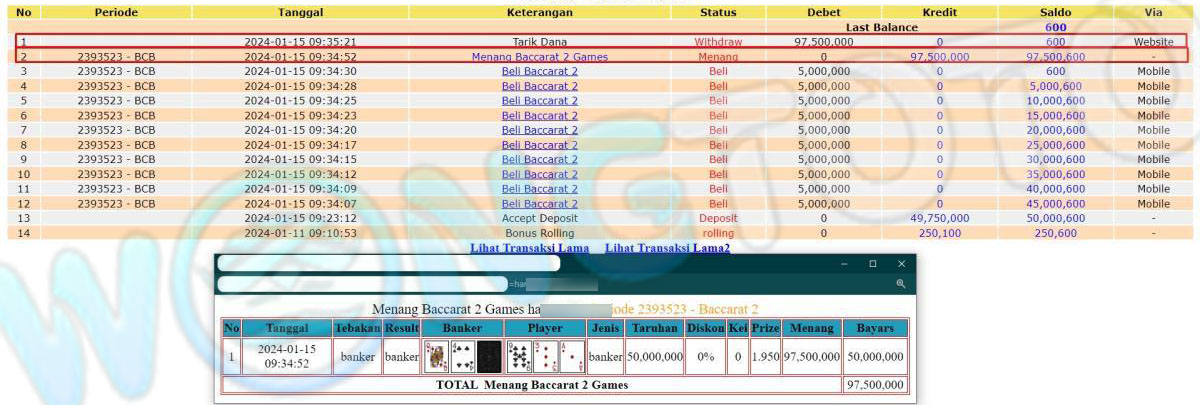Open Beli Baccarat 2 link in row 12
This screenshot has width=1200, height=405.
point(539,204)
